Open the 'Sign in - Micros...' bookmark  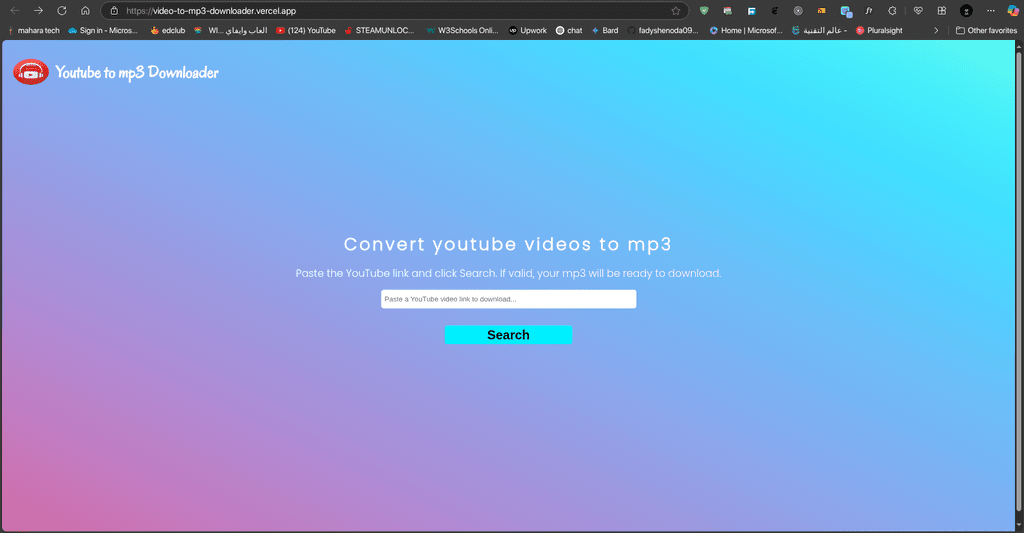(x=103, y=30)
